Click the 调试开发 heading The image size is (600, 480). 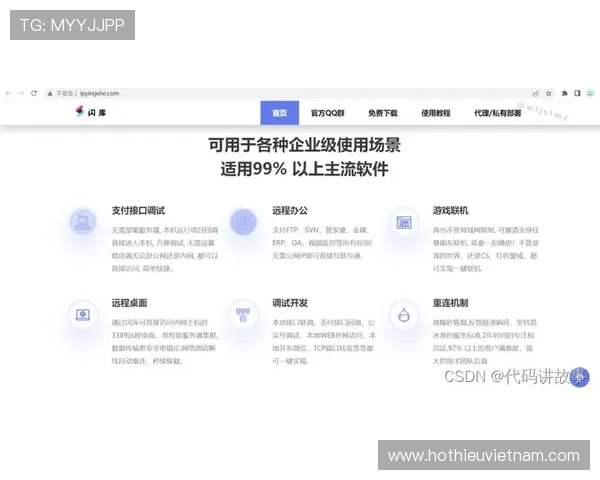pyautogui.click(x=290, y=303)
